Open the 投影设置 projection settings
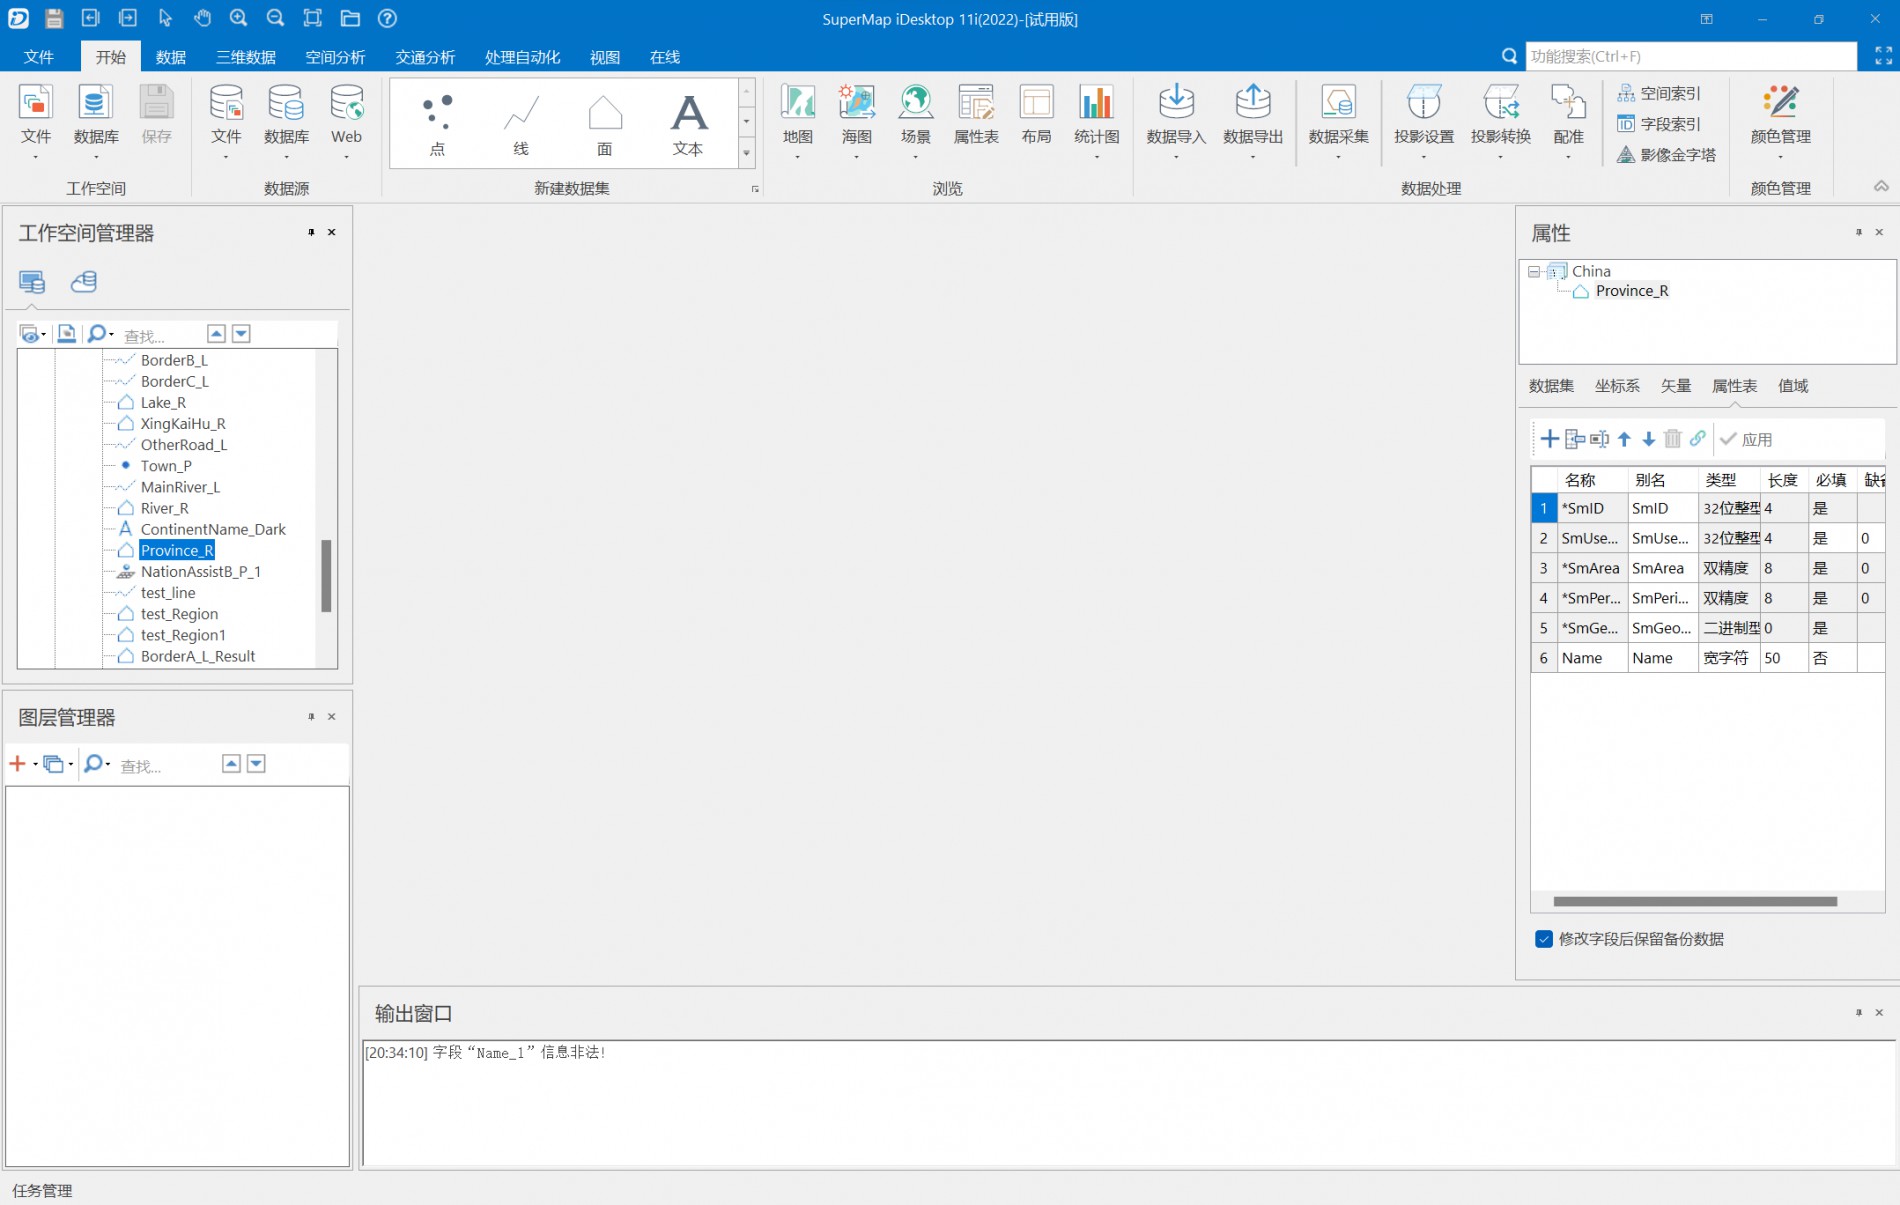Screen dimensions: 1900x1205 (x=1424, y=122)
